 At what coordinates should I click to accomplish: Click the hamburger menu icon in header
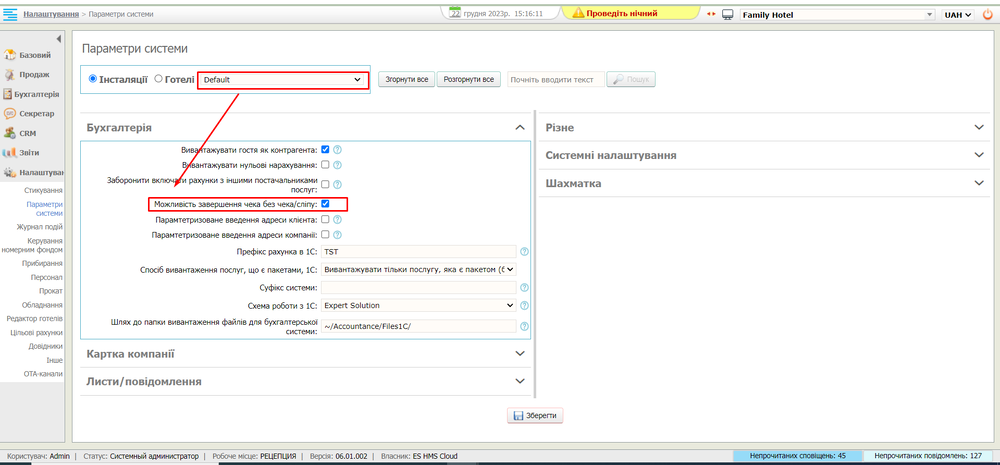coord(11,15)
